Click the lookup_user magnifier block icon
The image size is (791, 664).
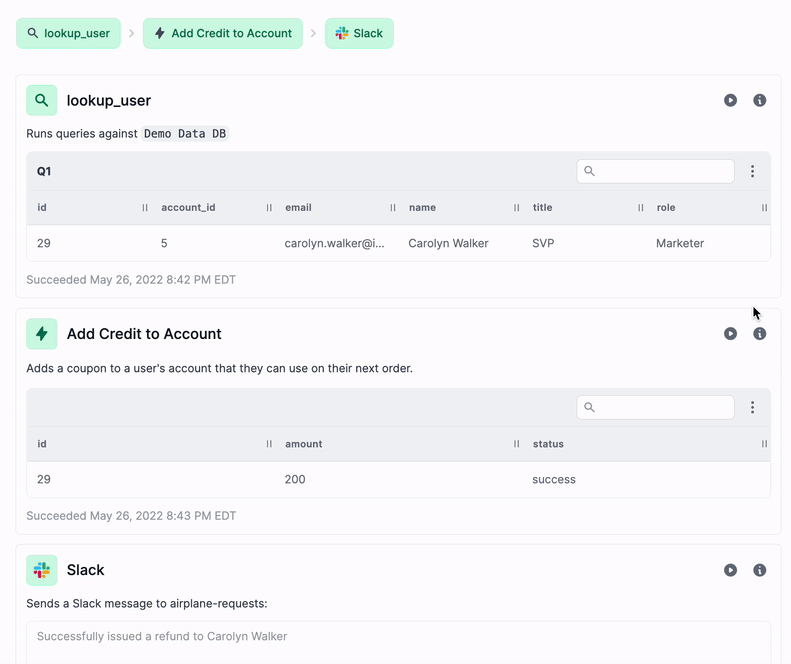click(42, 100)
